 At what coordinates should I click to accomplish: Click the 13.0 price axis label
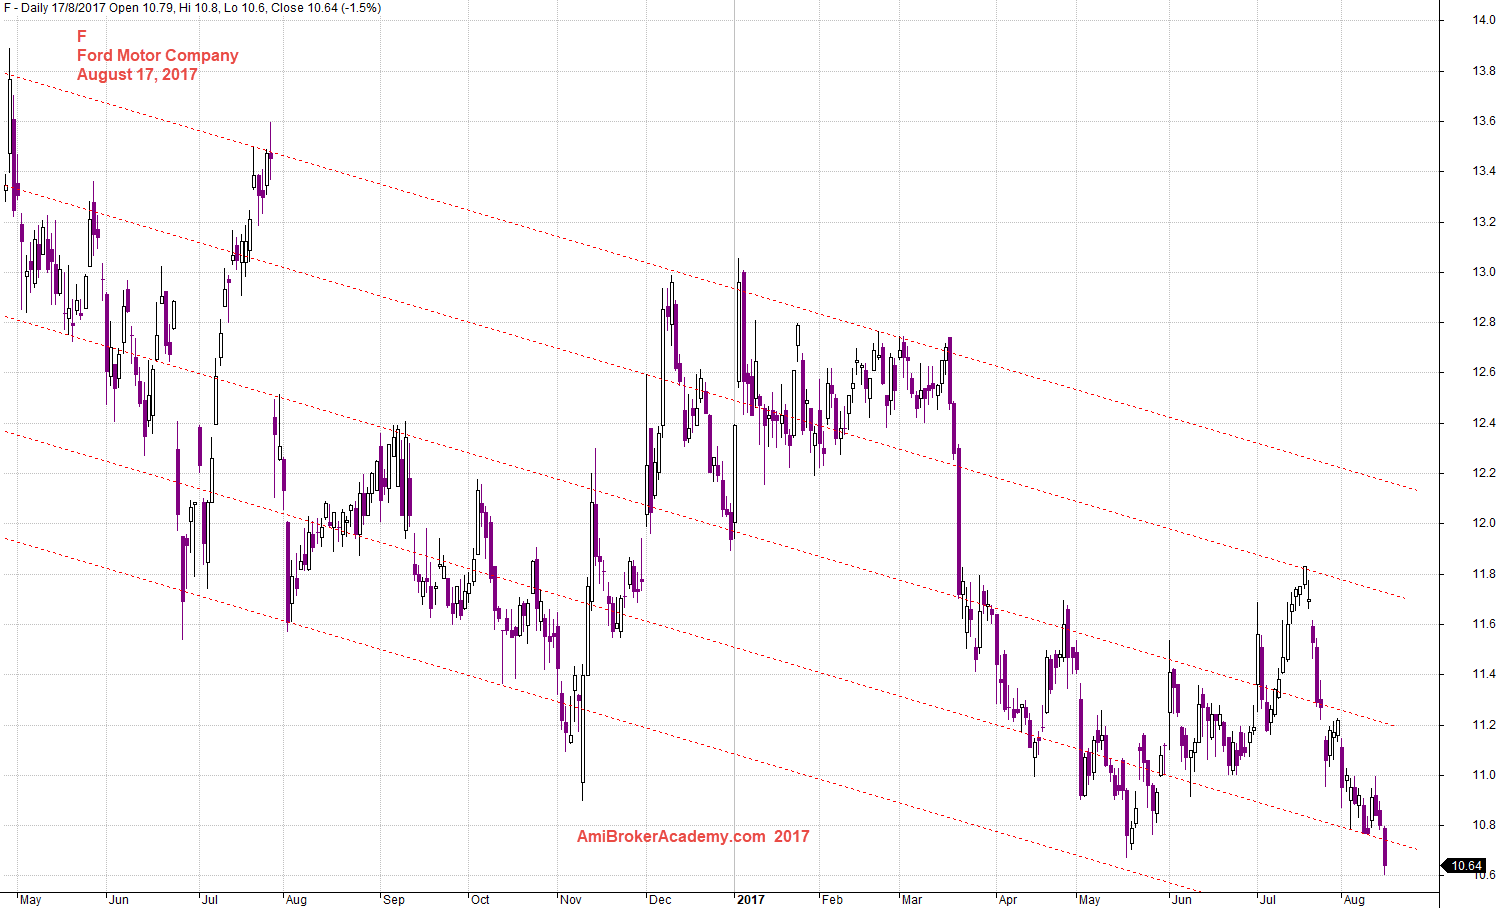1483,272
